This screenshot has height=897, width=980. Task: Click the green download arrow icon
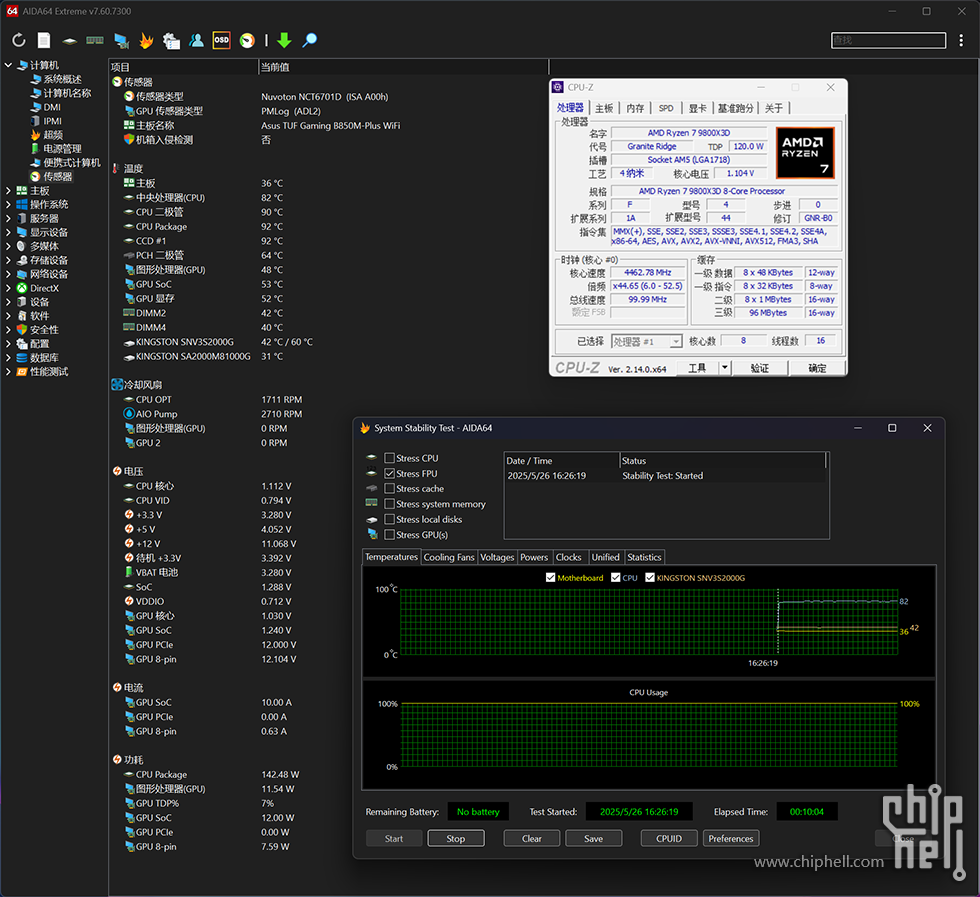pyautogui.click(x=284, y=41)
